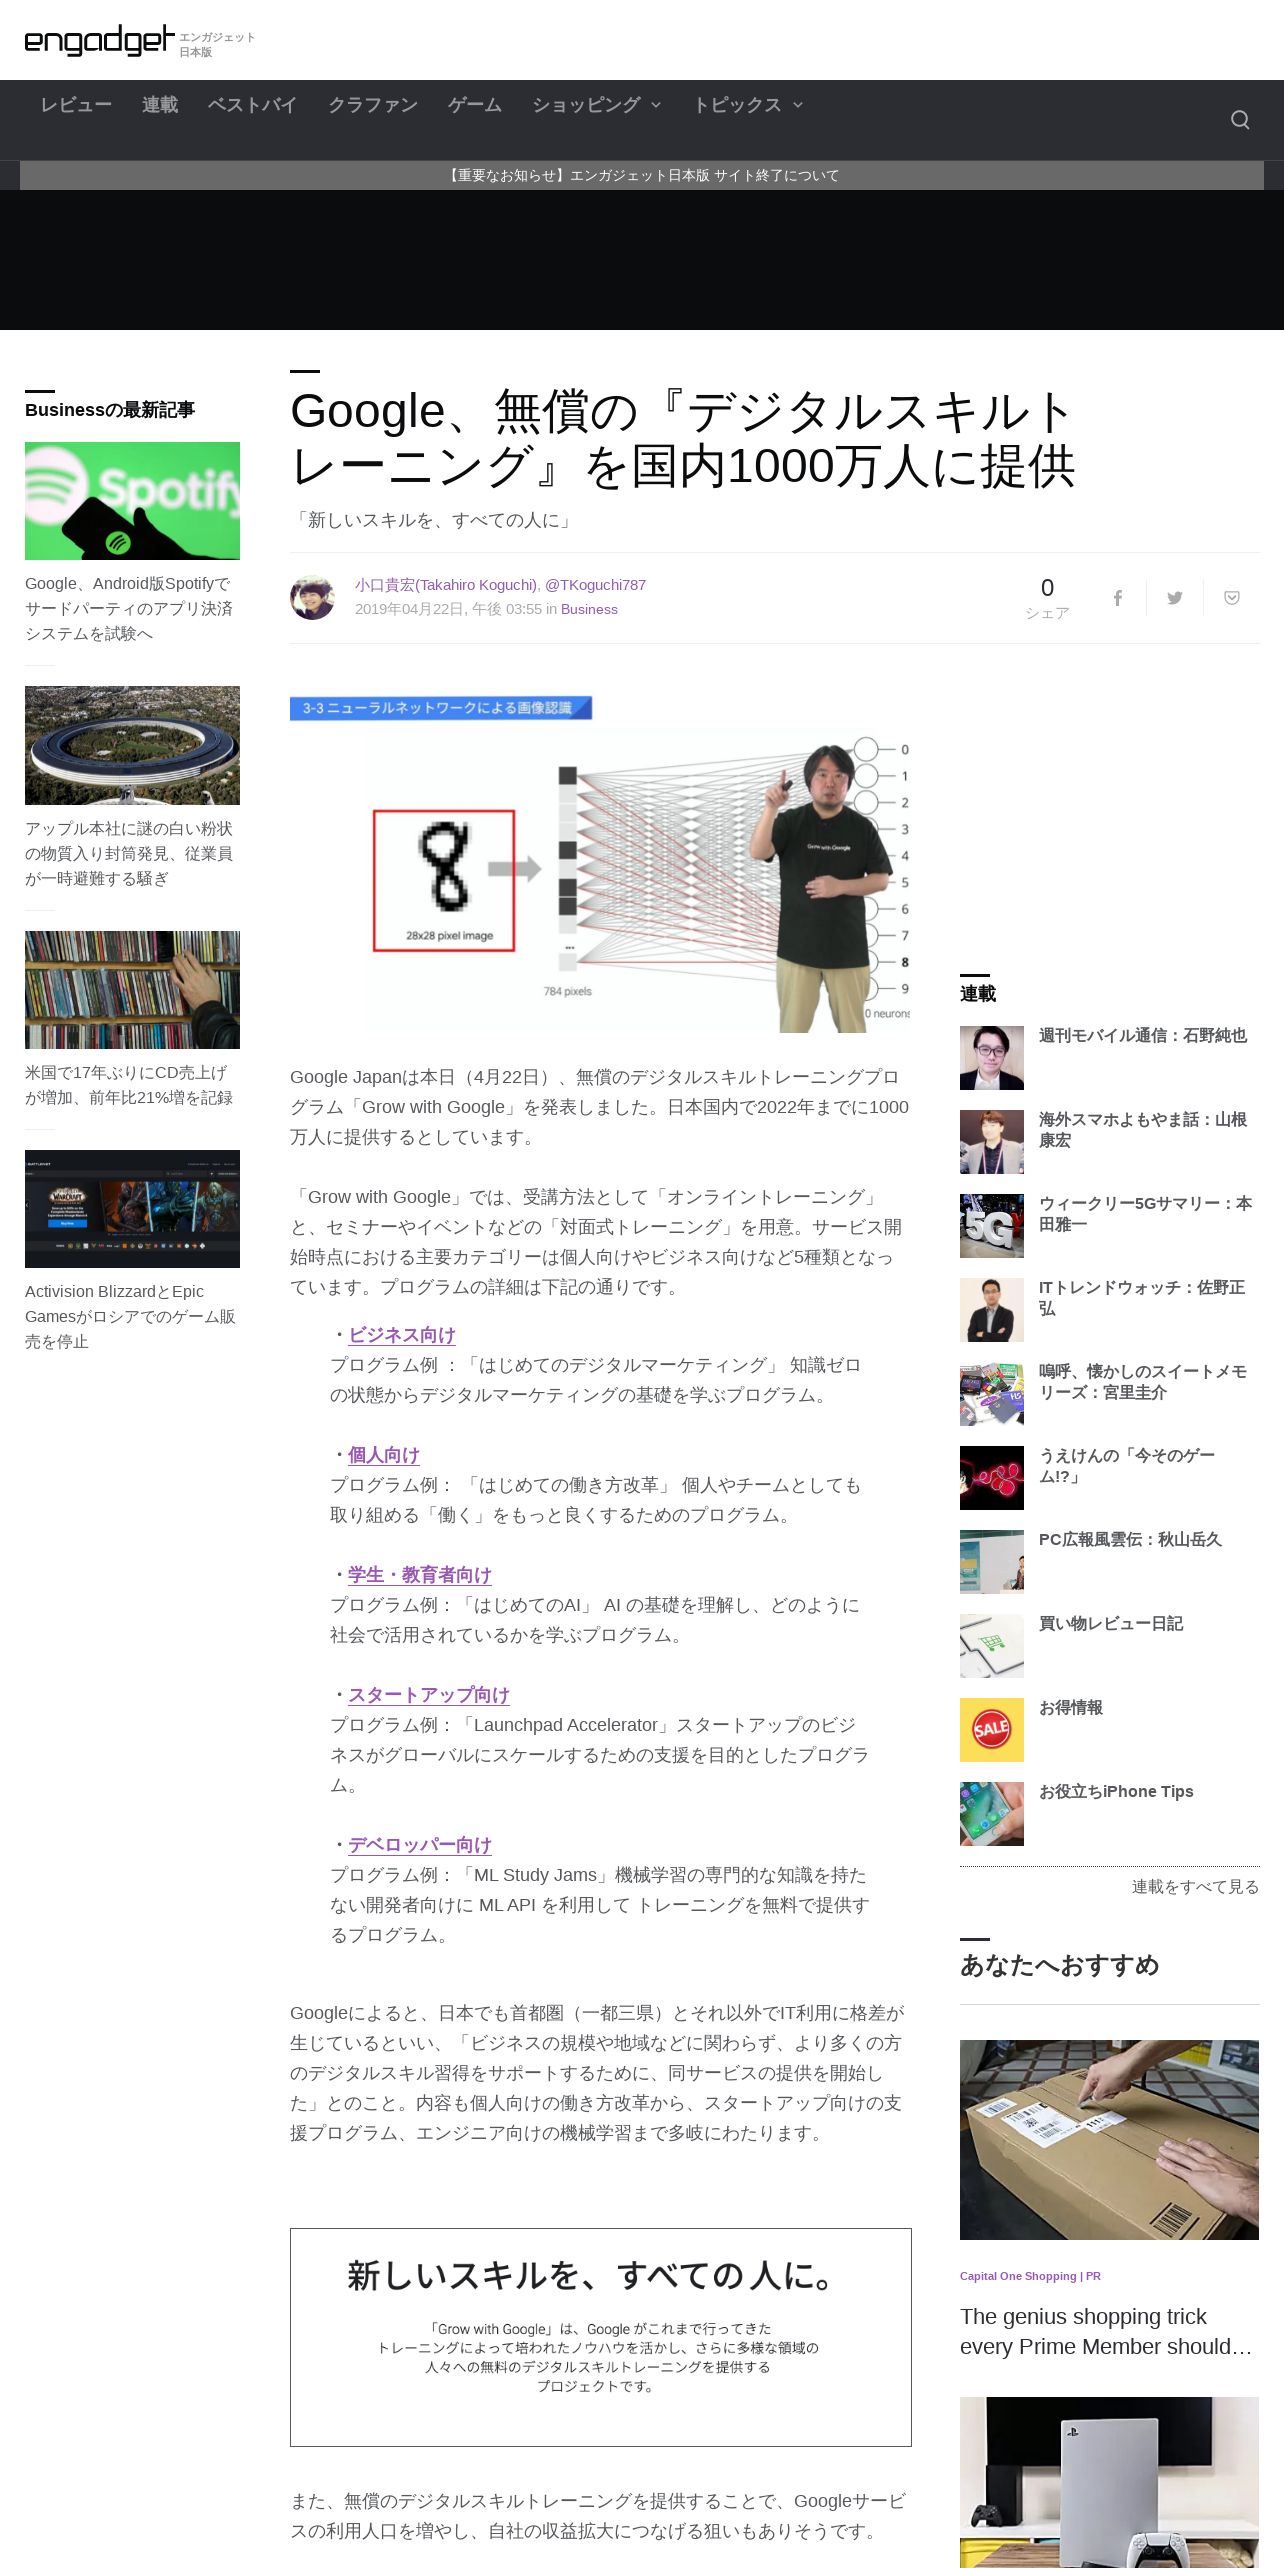Screen dimensions: 1284x2568
Task: Open お役立ちiPhone Tips series
Action: 1116,1792
